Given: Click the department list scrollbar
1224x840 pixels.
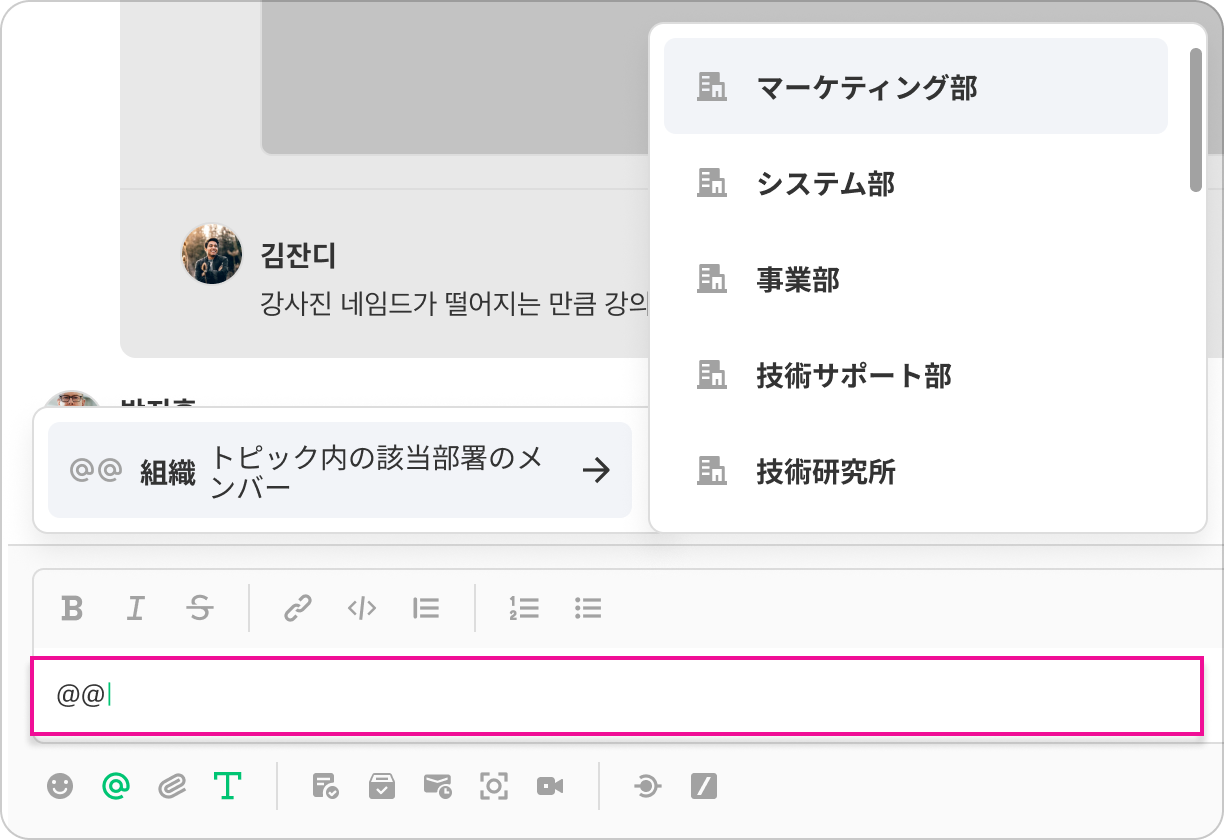Looking at the screenshot, I should 1195,120.
